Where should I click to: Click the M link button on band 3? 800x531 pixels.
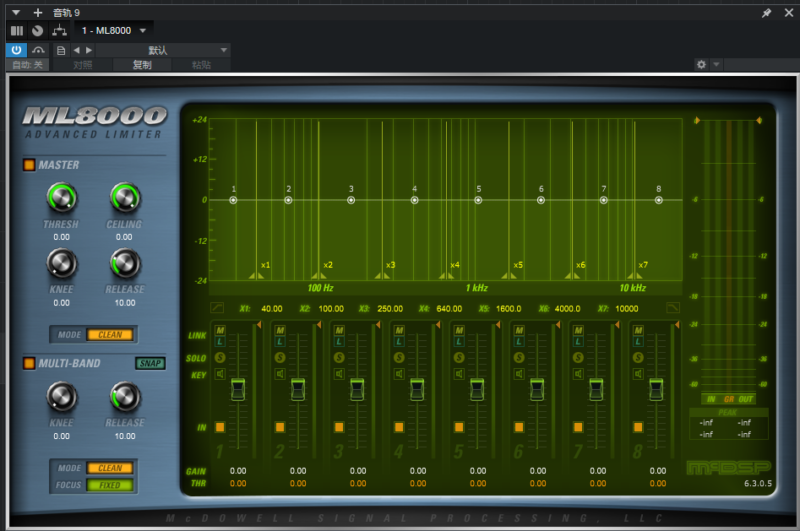click(340, 330)
